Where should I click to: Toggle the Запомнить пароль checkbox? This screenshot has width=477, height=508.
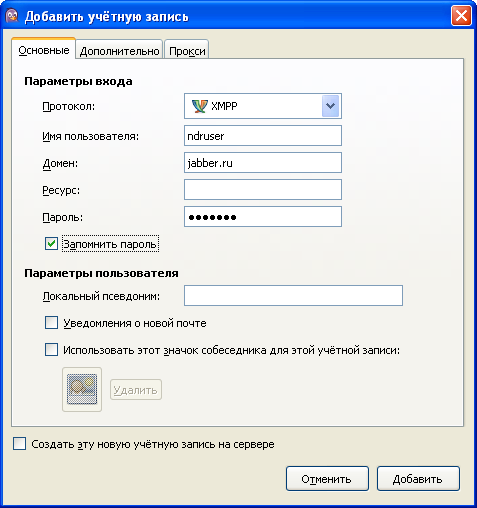[51, 244]
